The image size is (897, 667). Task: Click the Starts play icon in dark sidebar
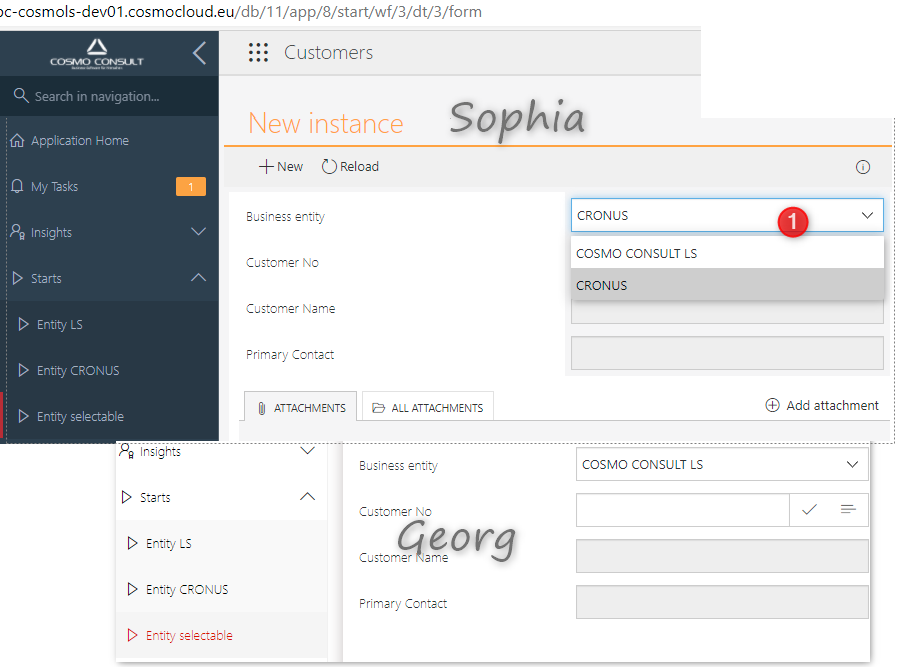pos(18,279)
